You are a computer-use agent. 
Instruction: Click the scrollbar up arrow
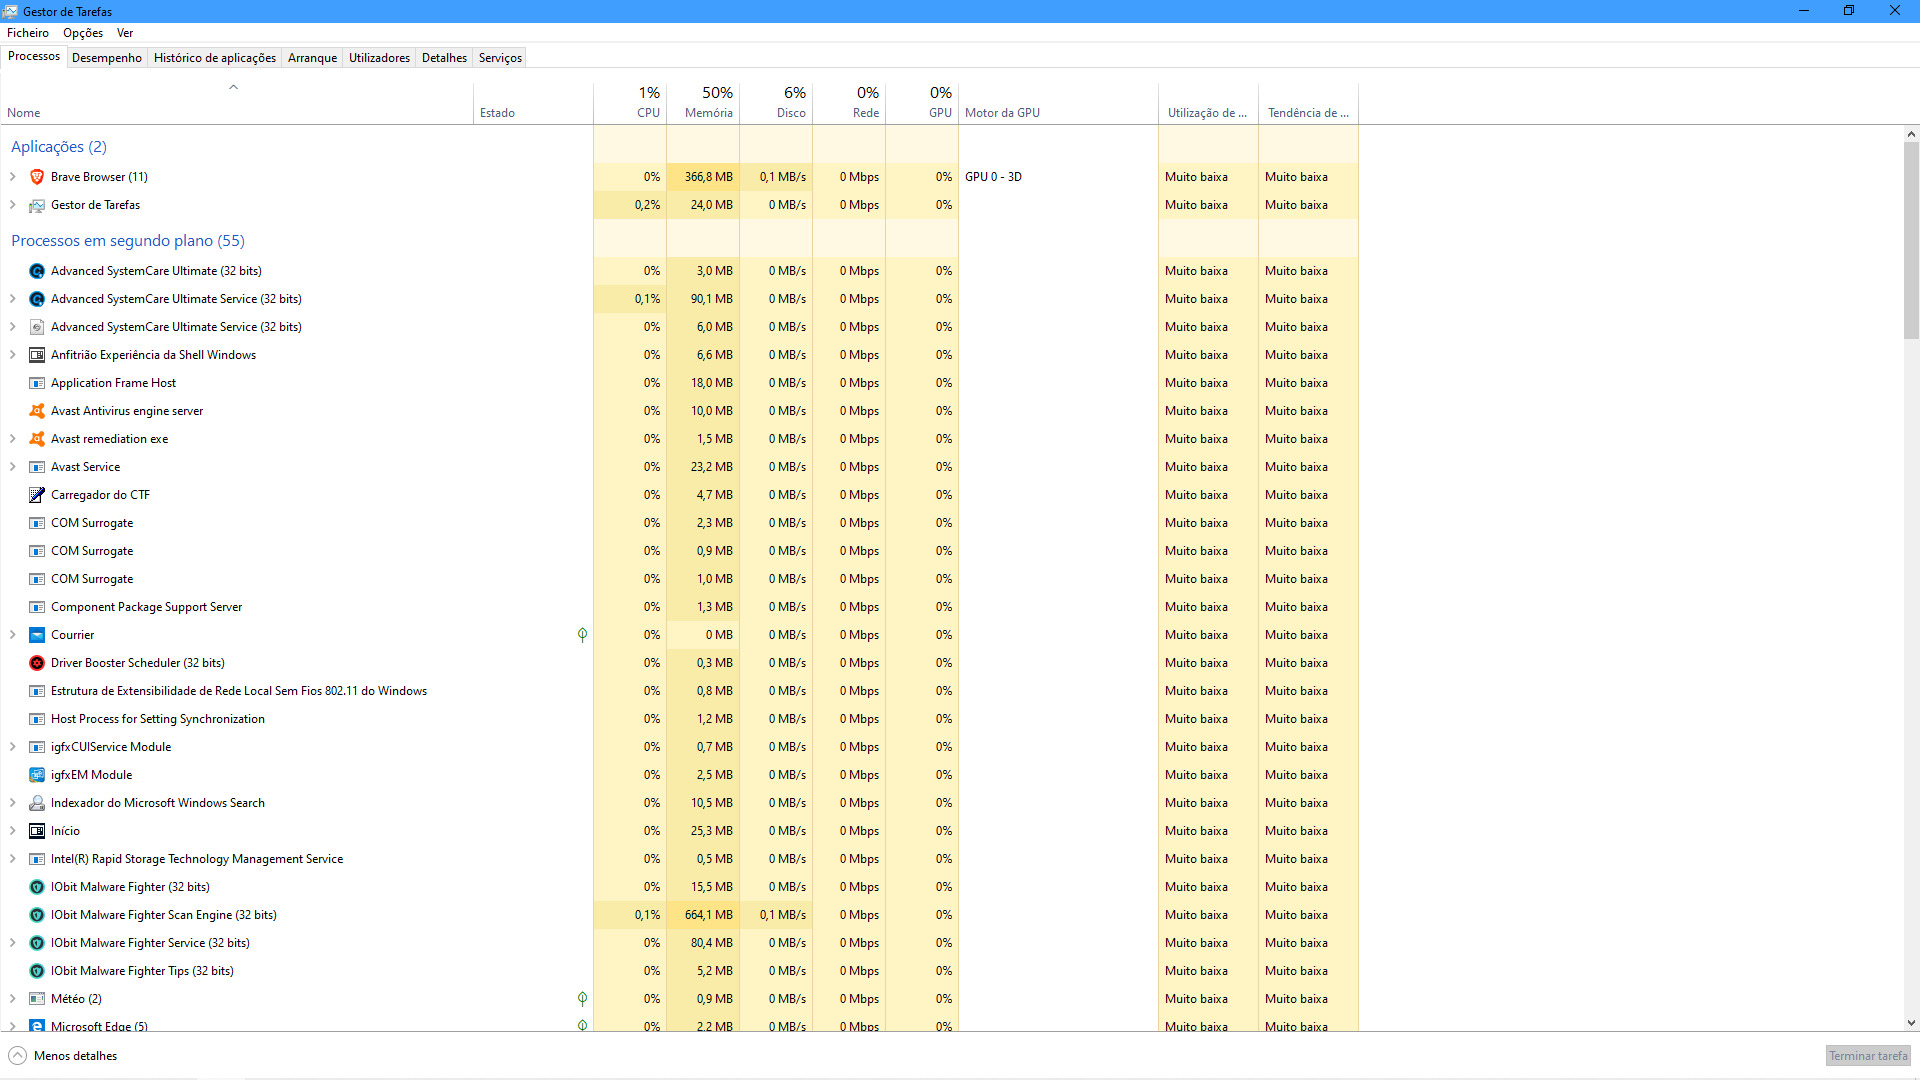pyautogui.click(x=1911, y=134)
